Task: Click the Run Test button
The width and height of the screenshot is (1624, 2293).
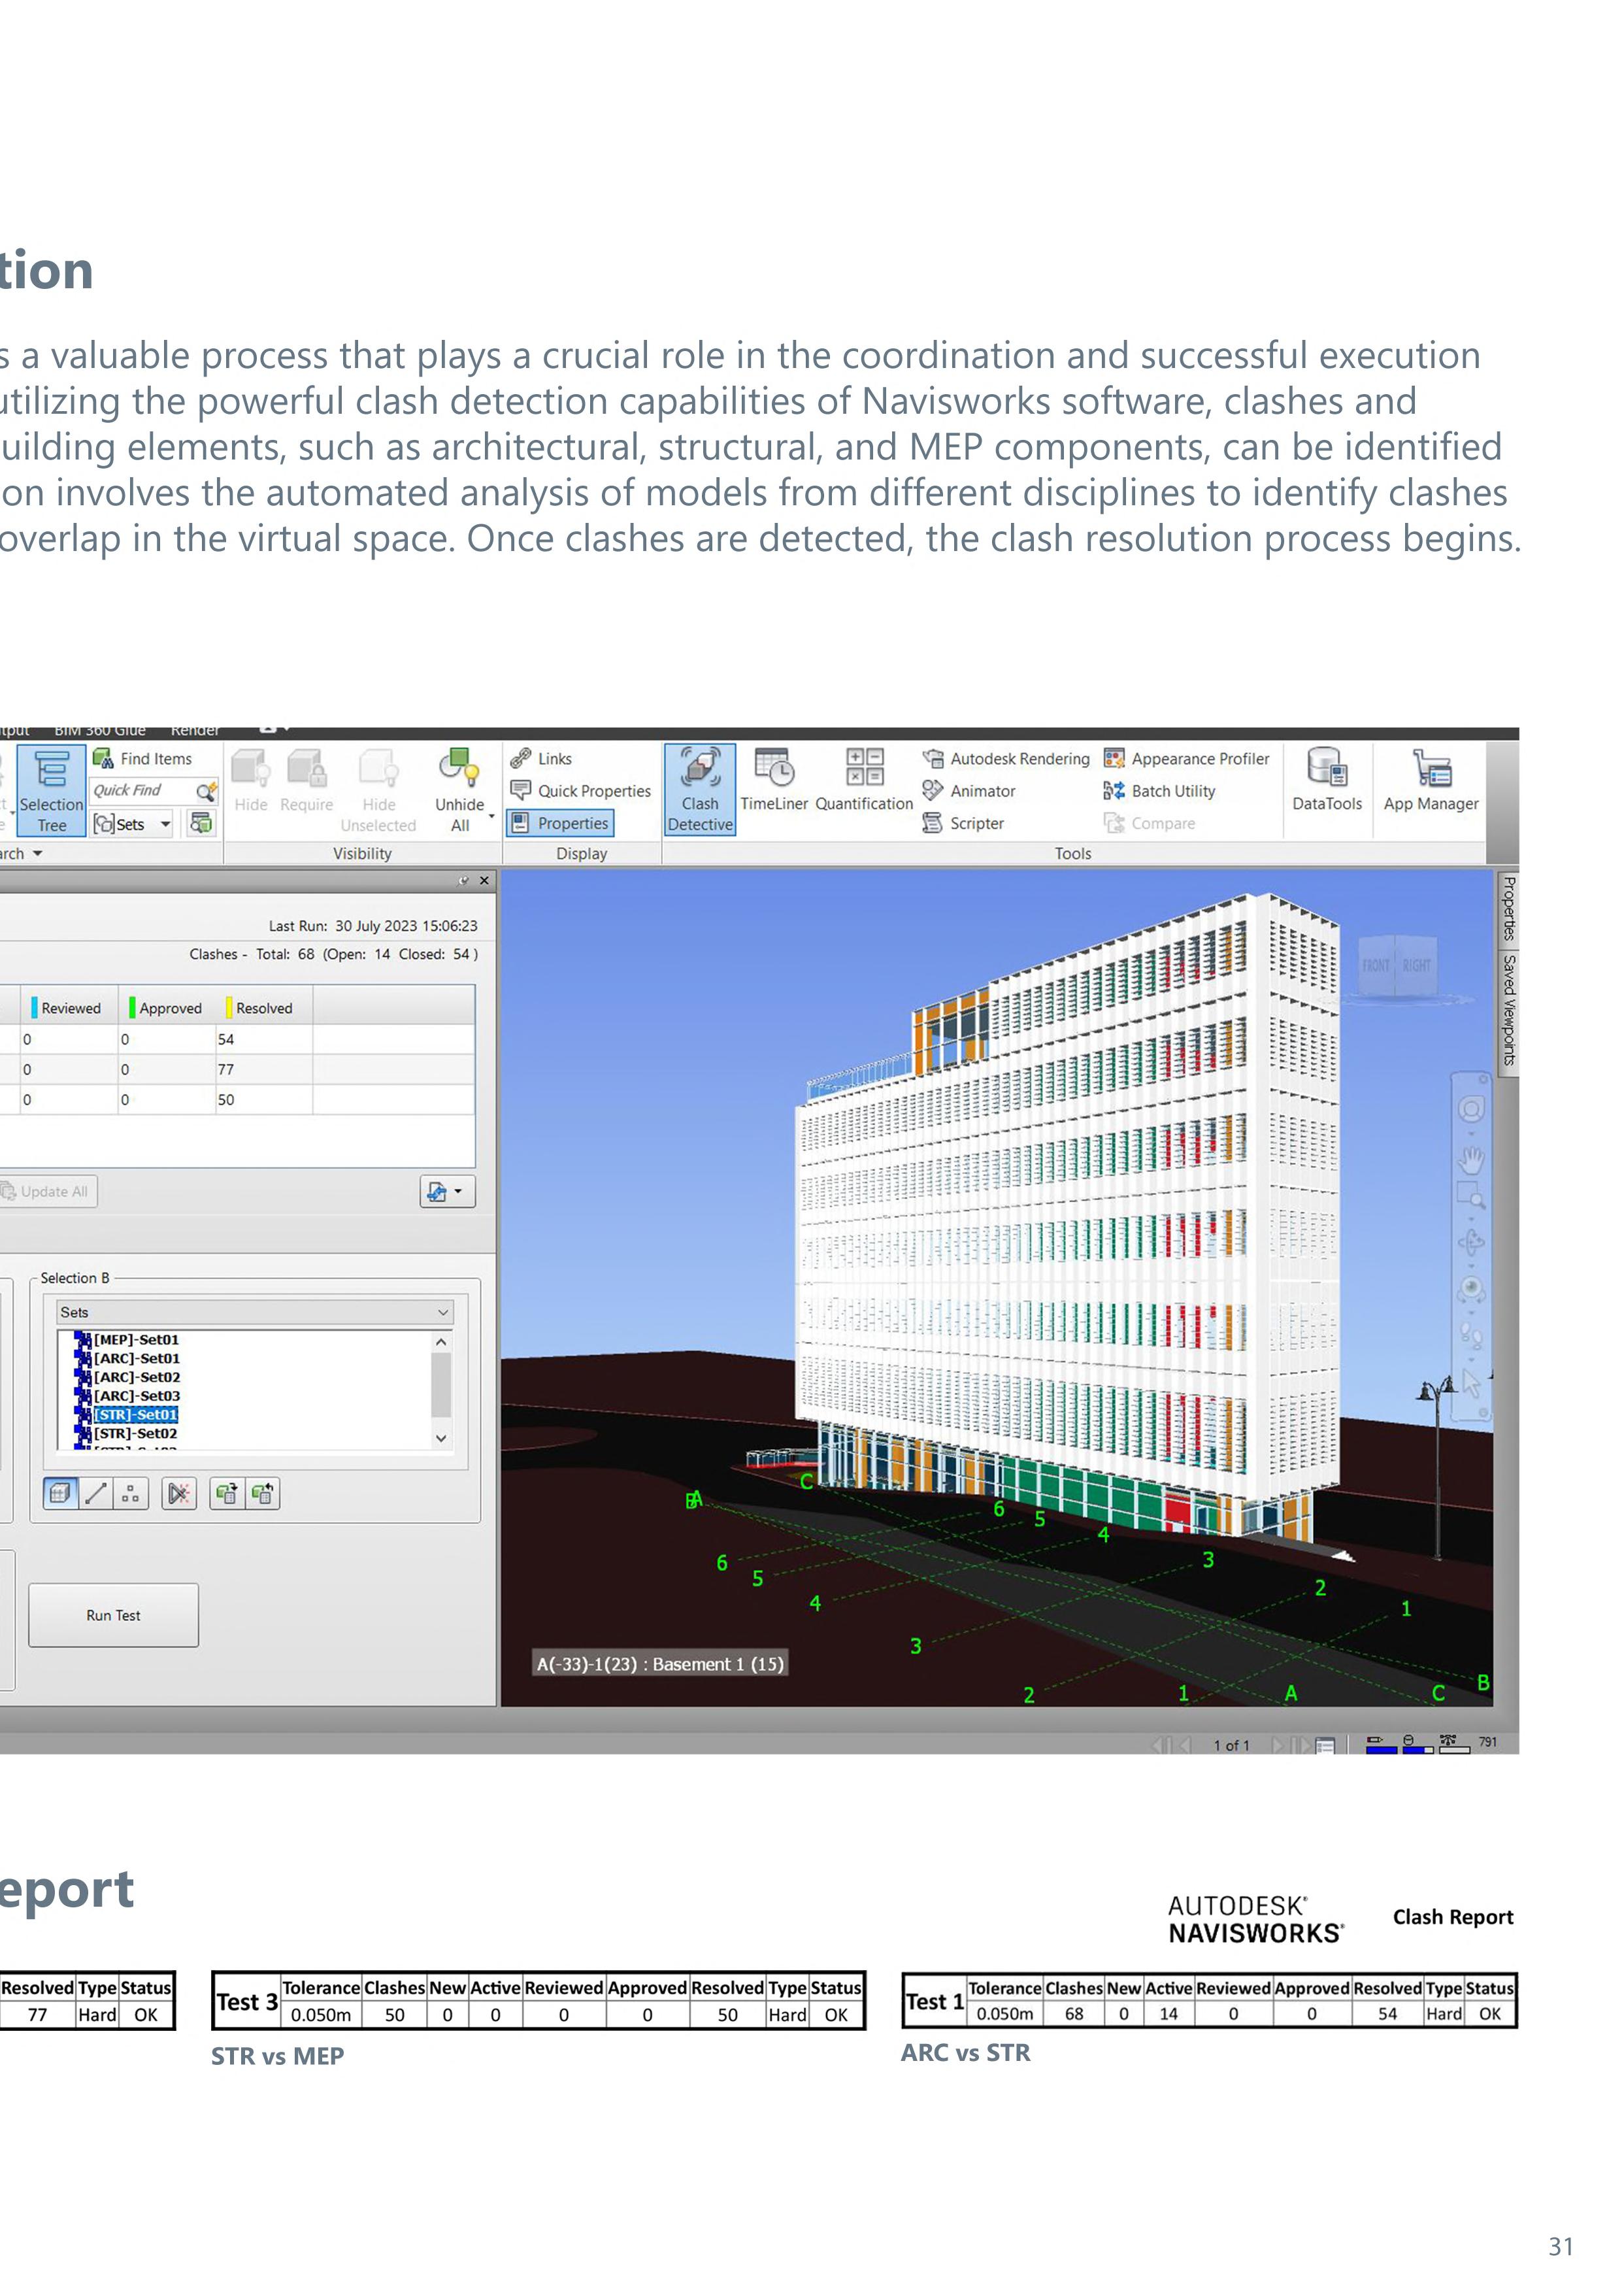Action: (113, 1615)
